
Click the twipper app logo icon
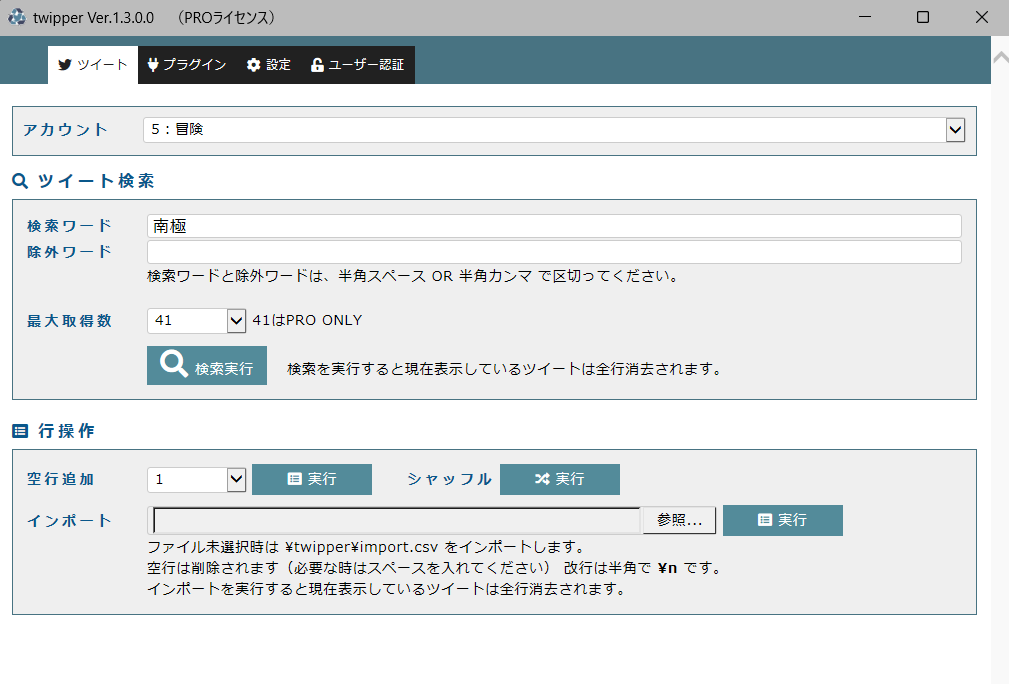point(17,18)
